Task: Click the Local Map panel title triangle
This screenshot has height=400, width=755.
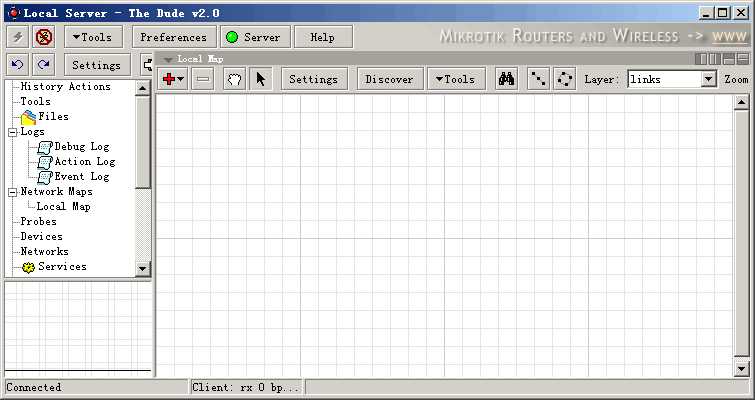Action: coord(168,60)
